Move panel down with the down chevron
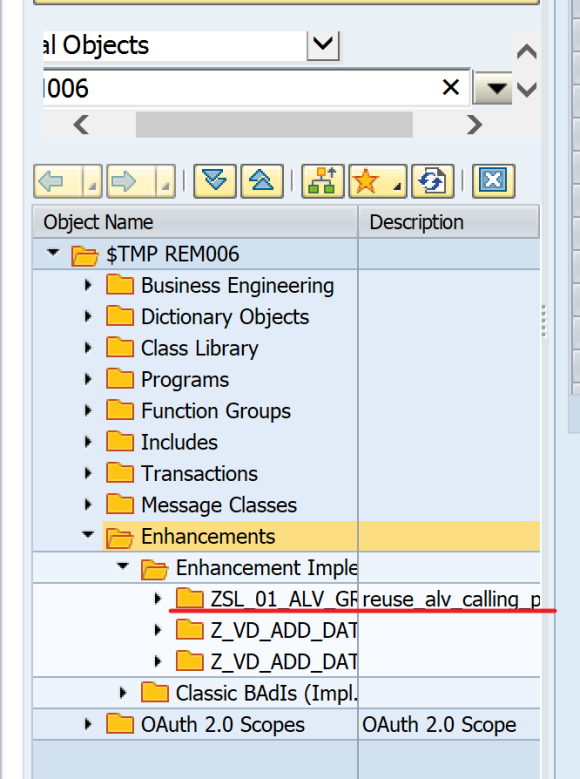 (x=527, y=89)
